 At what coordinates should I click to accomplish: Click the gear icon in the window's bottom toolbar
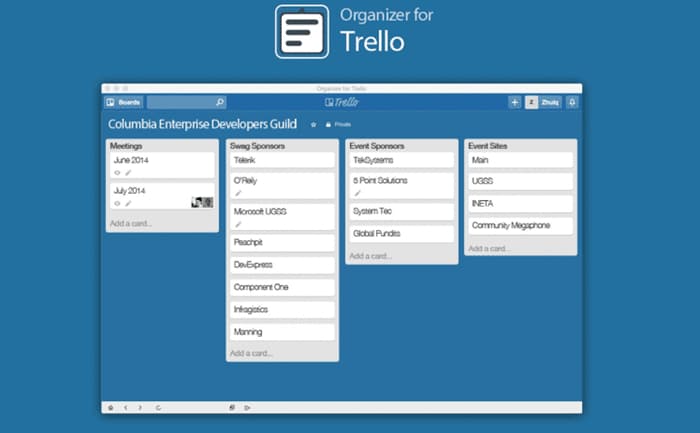tap(111, 408)
